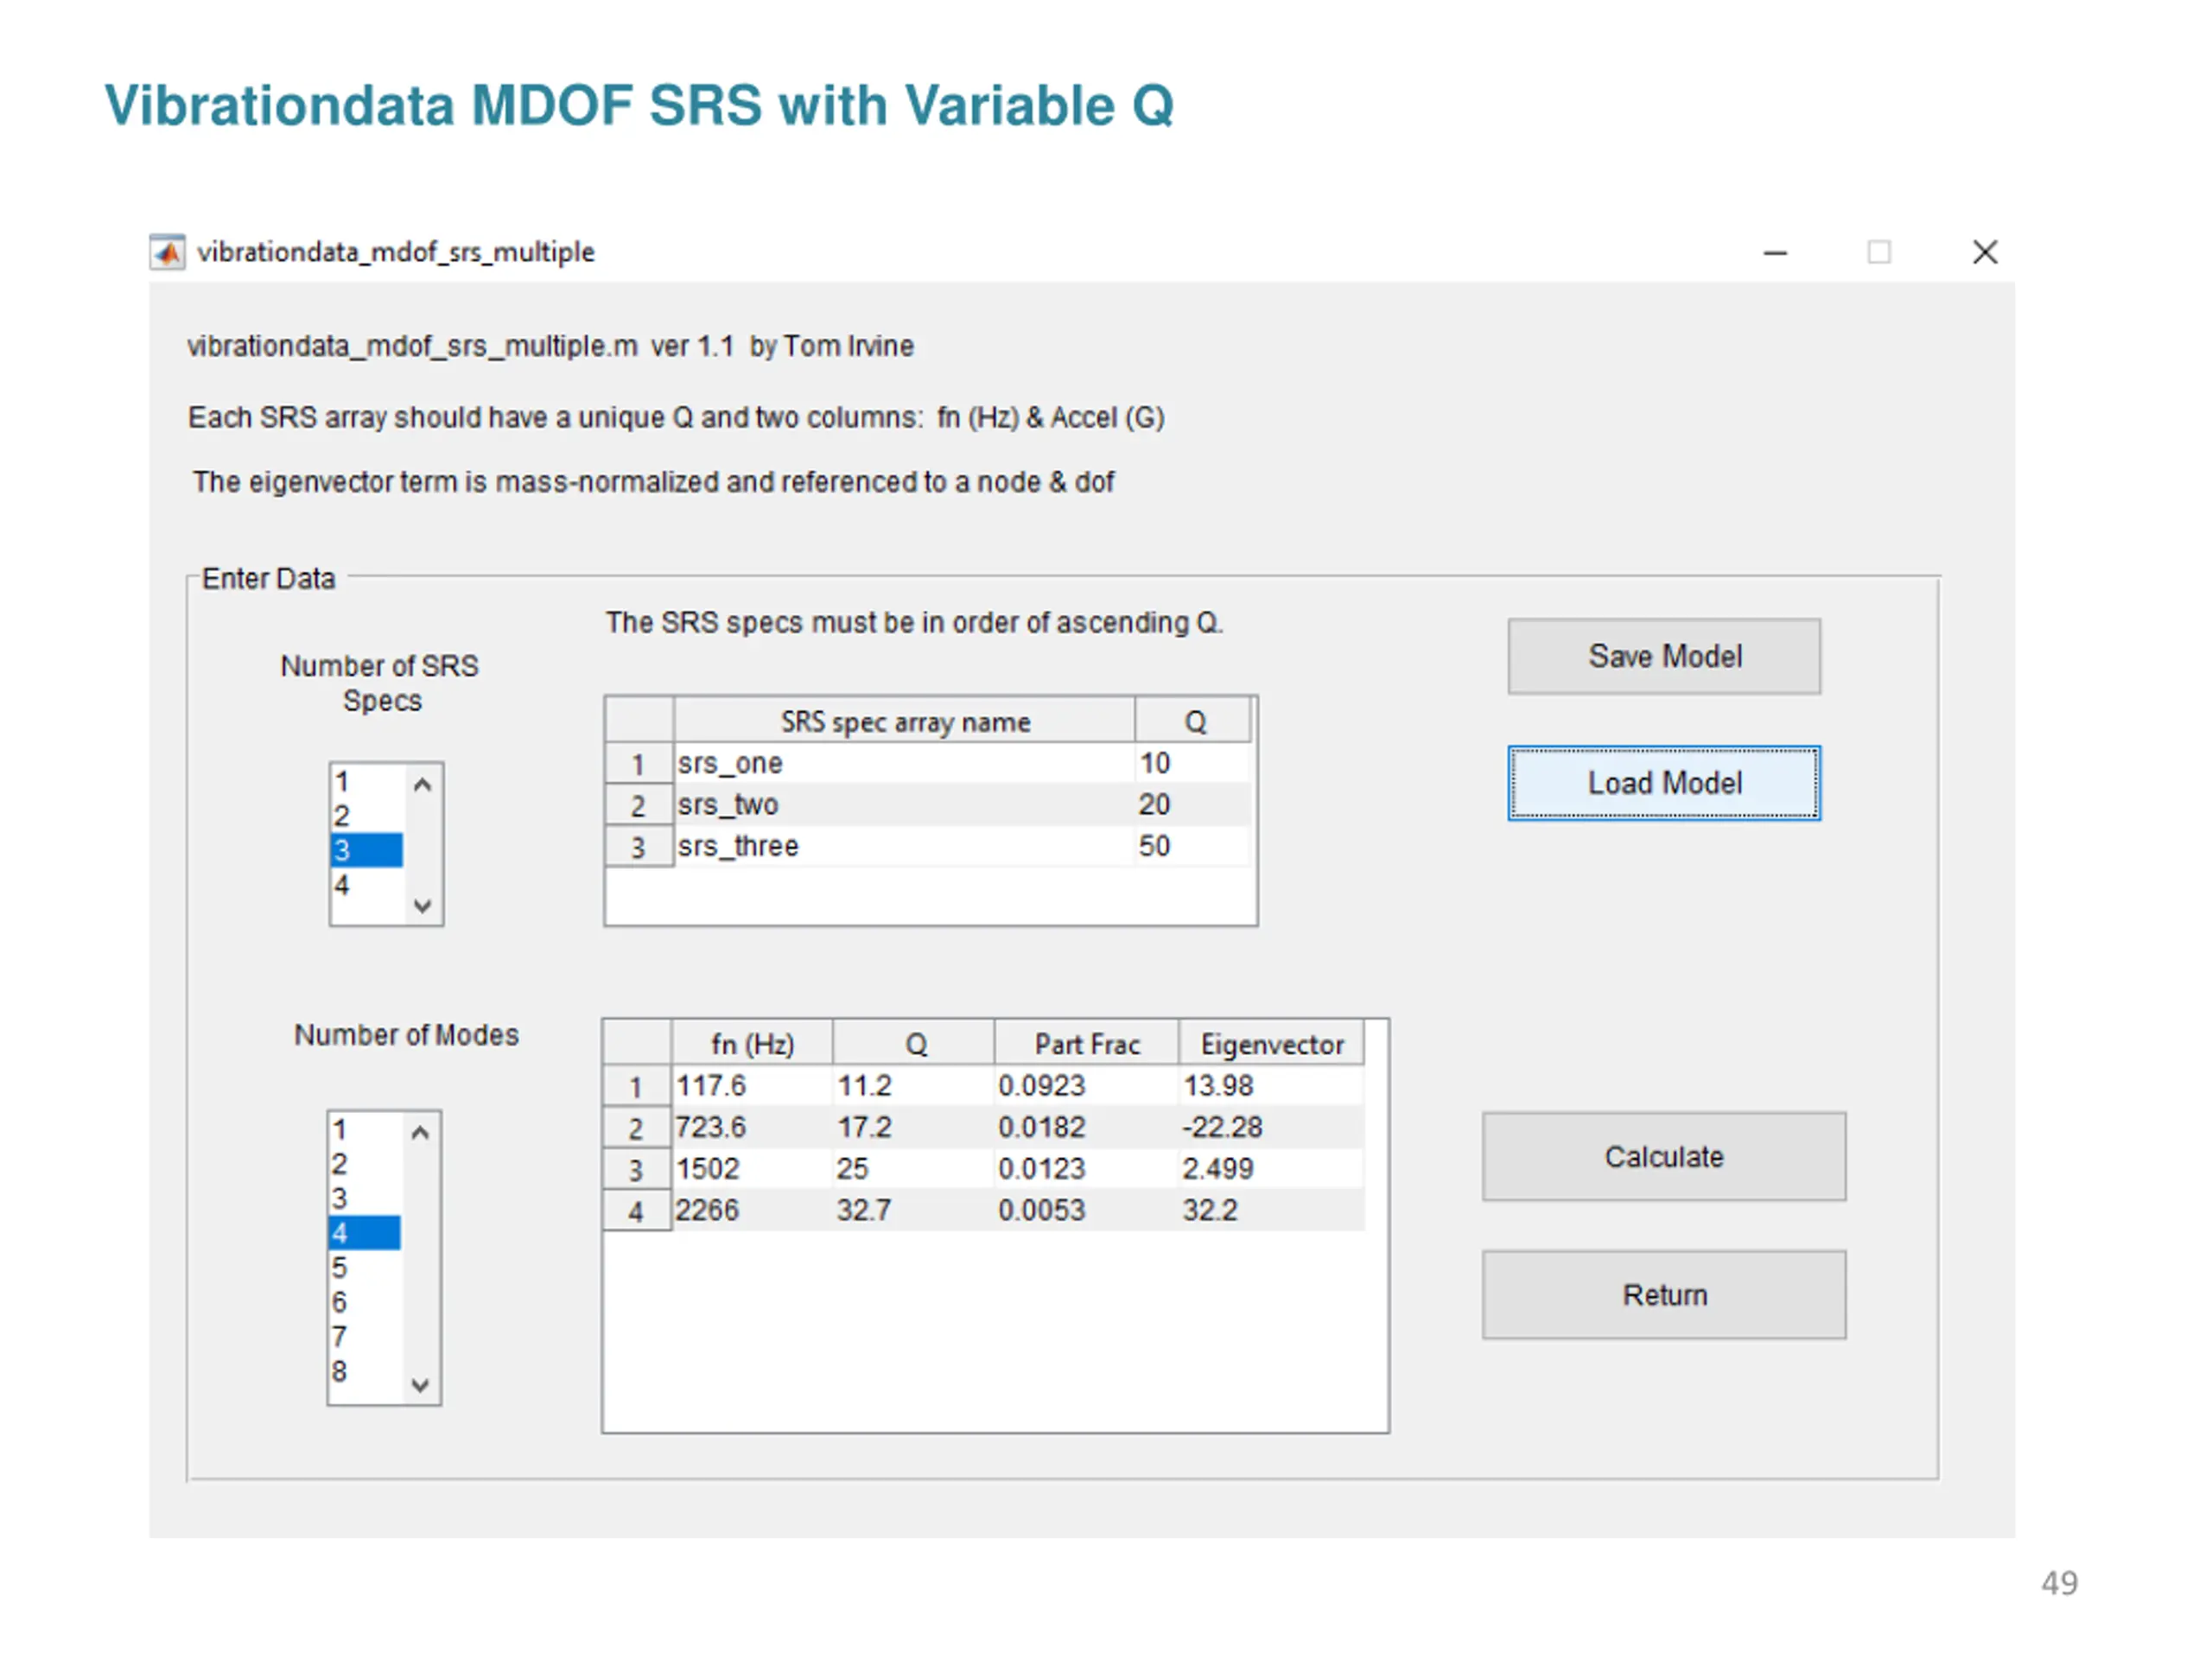The image size is (2212, 1659).
Task: Select 4 in Number of SRS Specs list
Action: (x=367, y=885)
